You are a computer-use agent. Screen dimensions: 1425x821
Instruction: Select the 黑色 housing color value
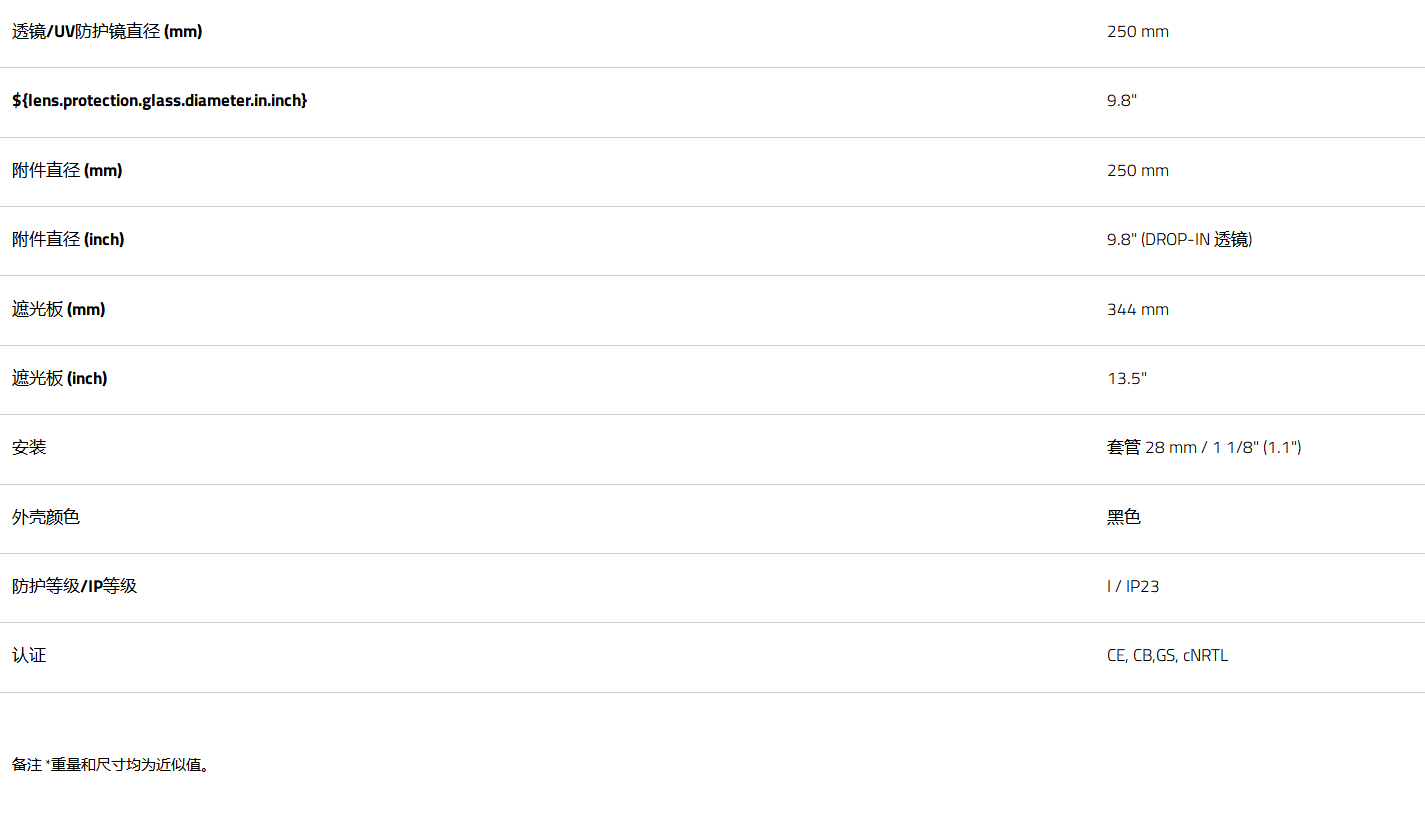(1124, 517)
